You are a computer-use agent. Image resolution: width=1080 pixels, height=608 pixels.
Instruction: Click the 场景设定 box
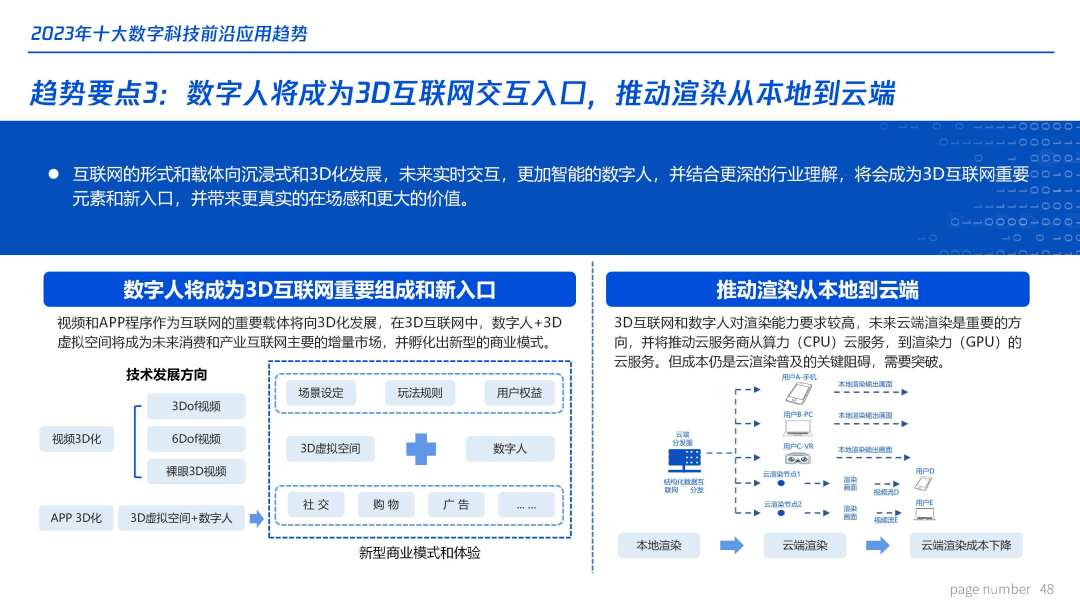(320, 393)
